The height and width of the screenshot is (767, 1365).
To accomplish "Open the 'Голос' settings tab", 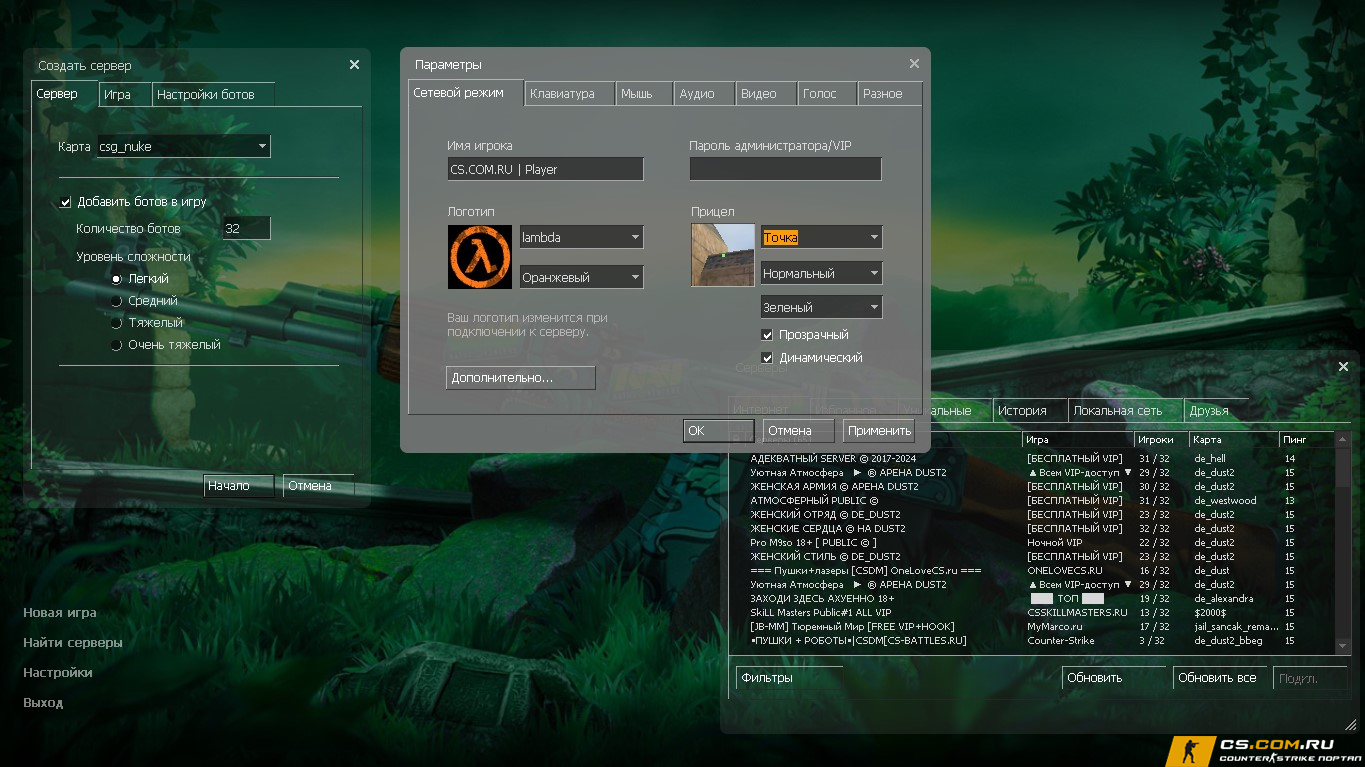I will (827, 93).
